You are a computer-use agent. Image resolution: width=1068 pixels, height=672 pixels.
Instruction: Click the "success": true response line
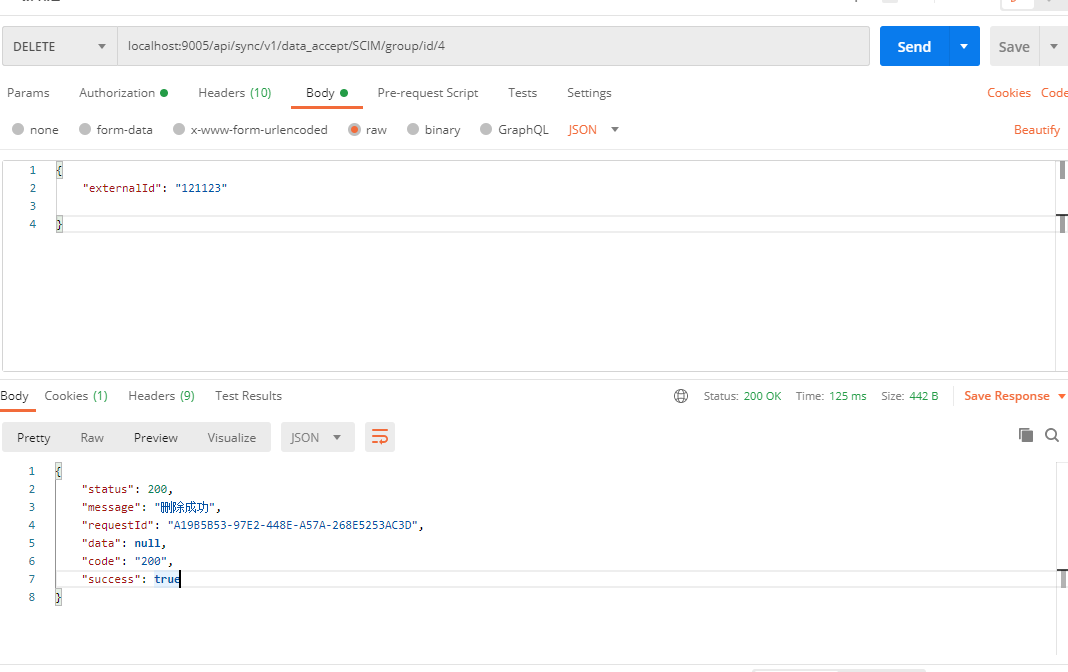131,579
